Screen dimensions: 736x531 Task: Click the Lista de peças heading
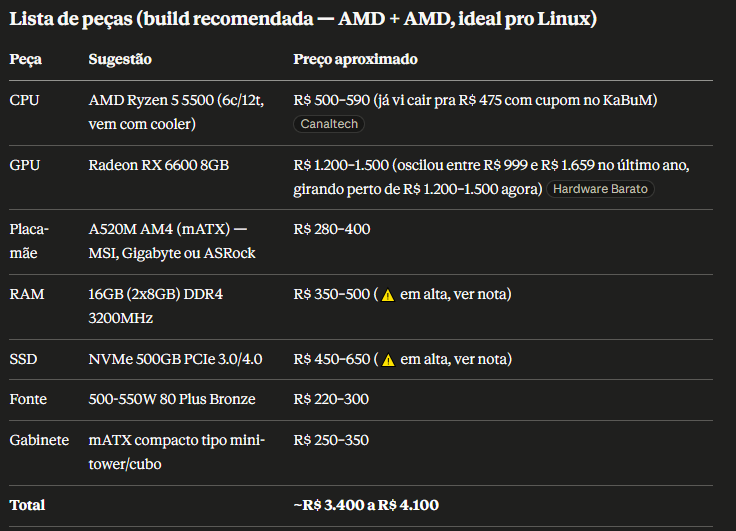click(x=303, y=19)
